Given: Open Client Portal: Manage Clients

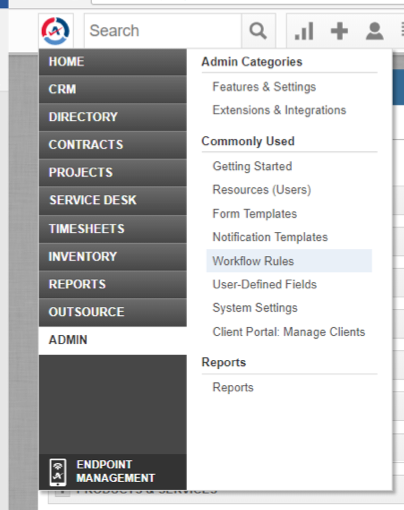Looking at the screenshot, I should coord(289,332).
